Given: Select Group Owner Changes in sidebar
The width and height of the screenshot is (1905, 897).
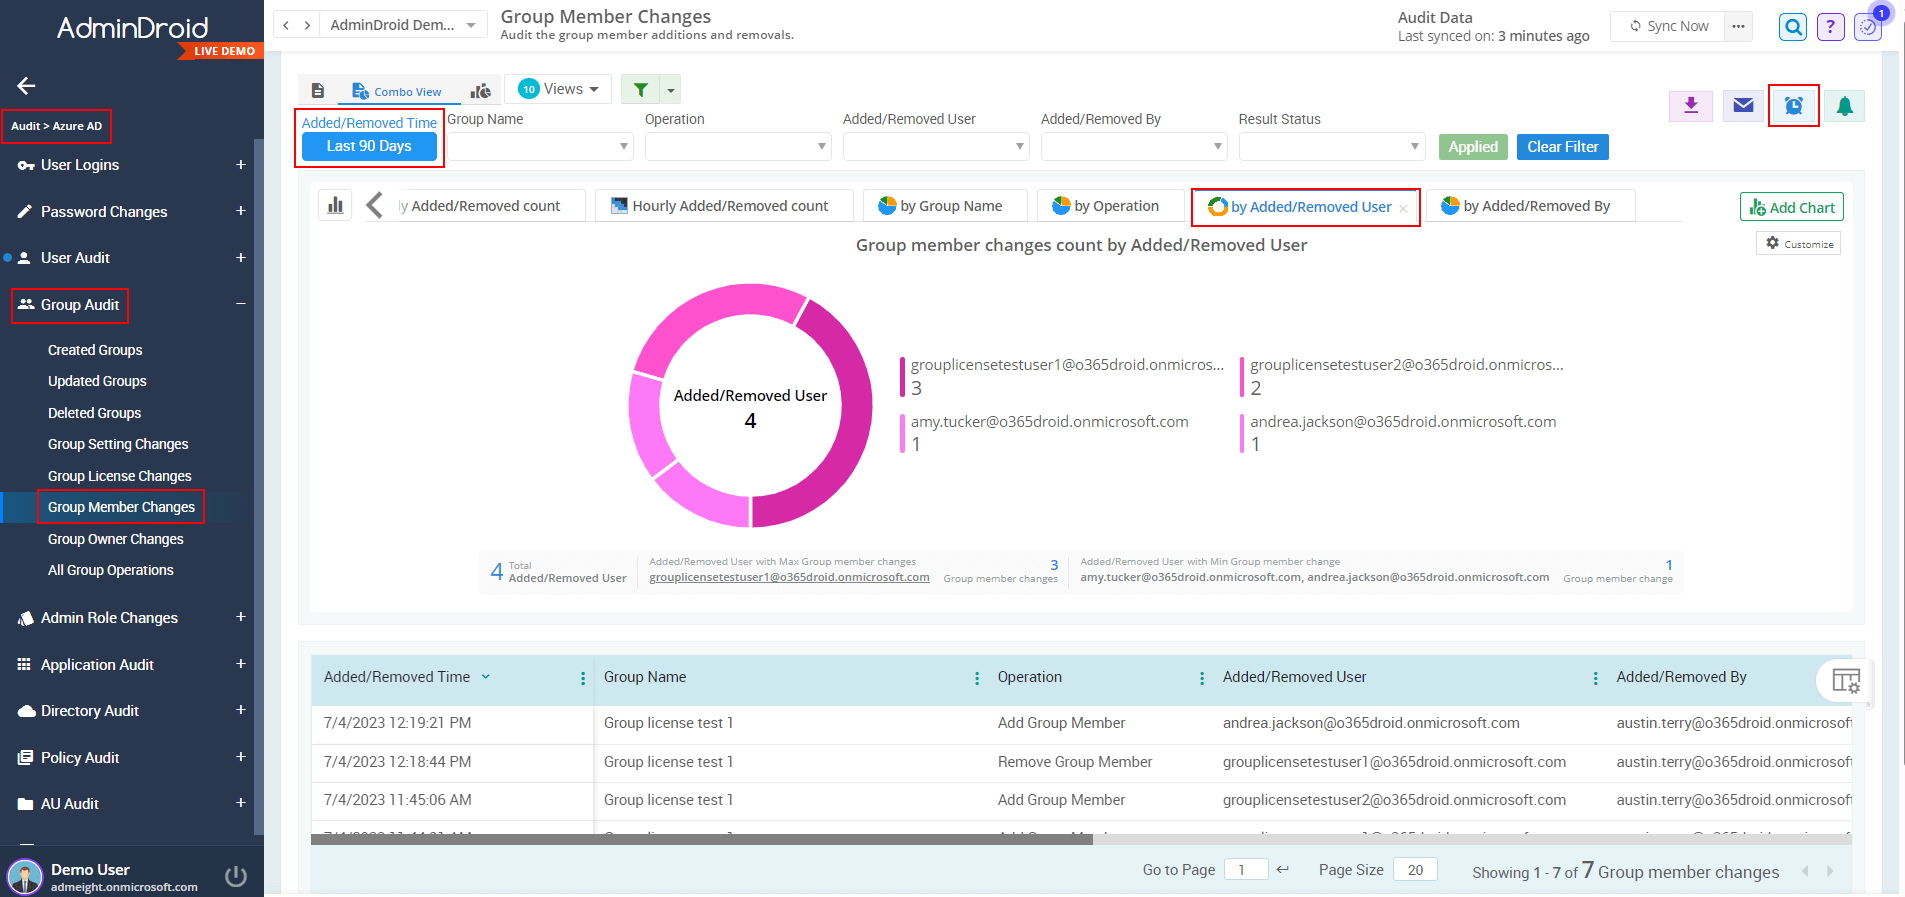Looking at the screenshot, I should click(x=116, y=539).
